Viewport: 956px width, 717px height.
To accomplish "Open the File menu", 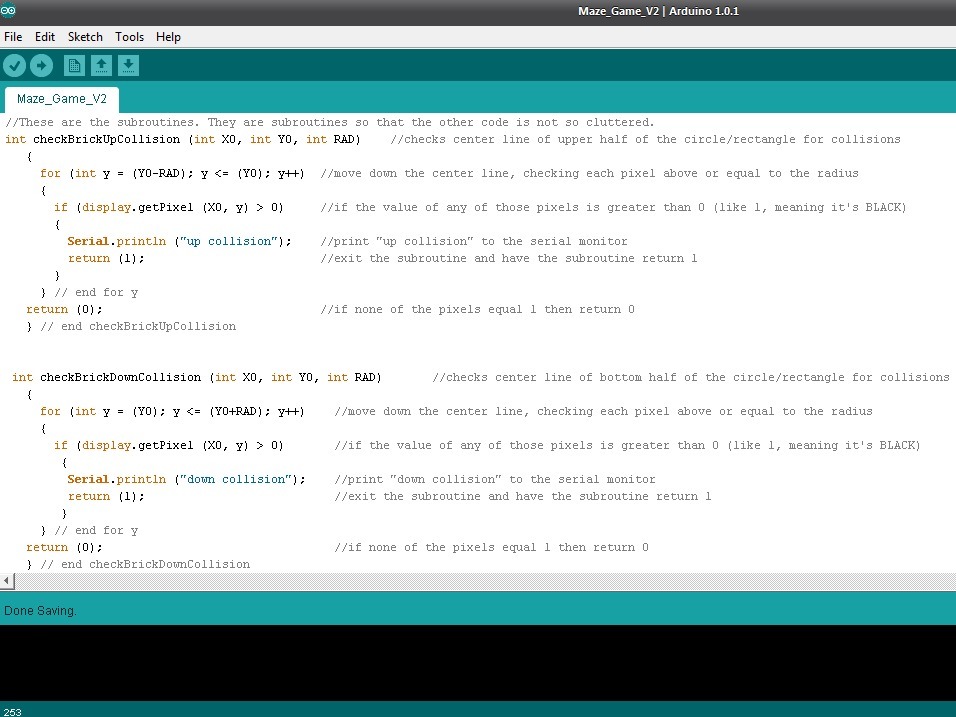I will pos(13,37).
